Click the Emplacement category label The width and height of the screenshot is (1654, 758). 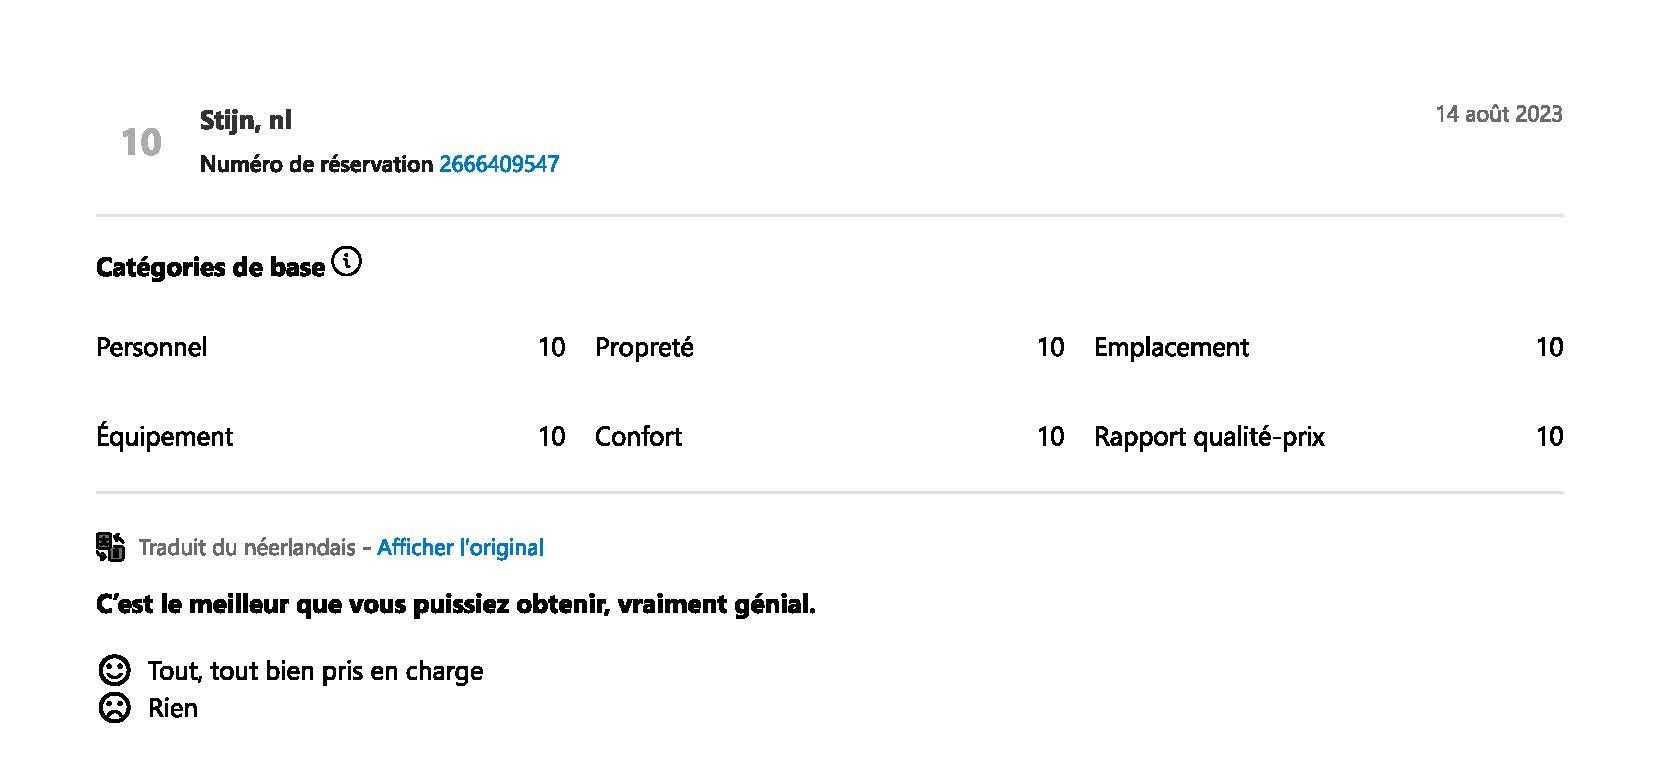1171,347
